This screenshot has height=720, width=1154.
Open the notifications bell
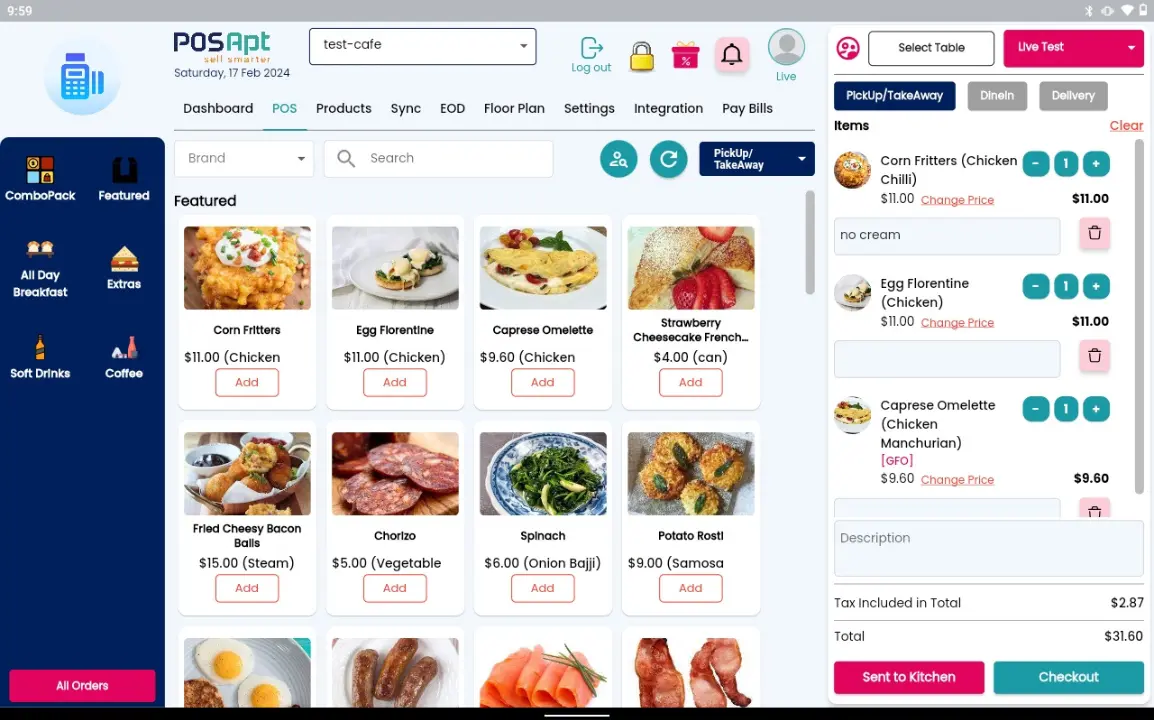[x=732, y=54]
